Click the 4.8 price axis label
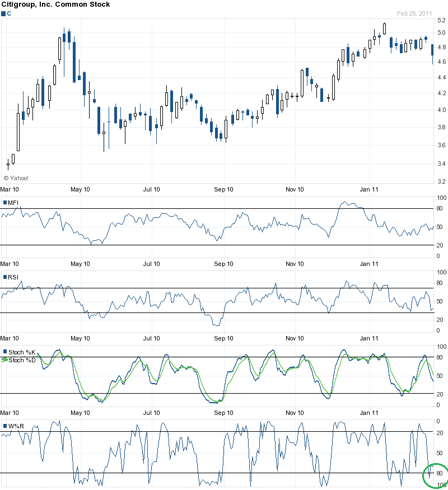This screenshot has width=448, height=490. coord(441,47)
